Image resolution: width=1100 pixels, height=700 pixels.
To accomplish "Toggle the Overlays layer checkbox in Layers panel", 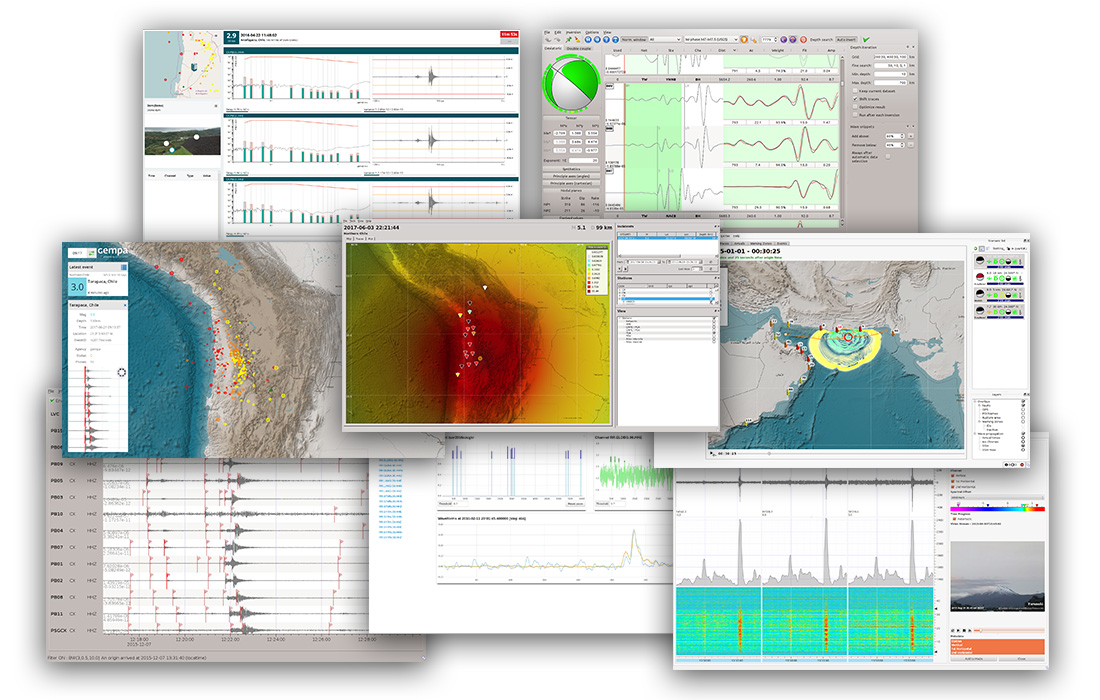I will pos(1024,401).
